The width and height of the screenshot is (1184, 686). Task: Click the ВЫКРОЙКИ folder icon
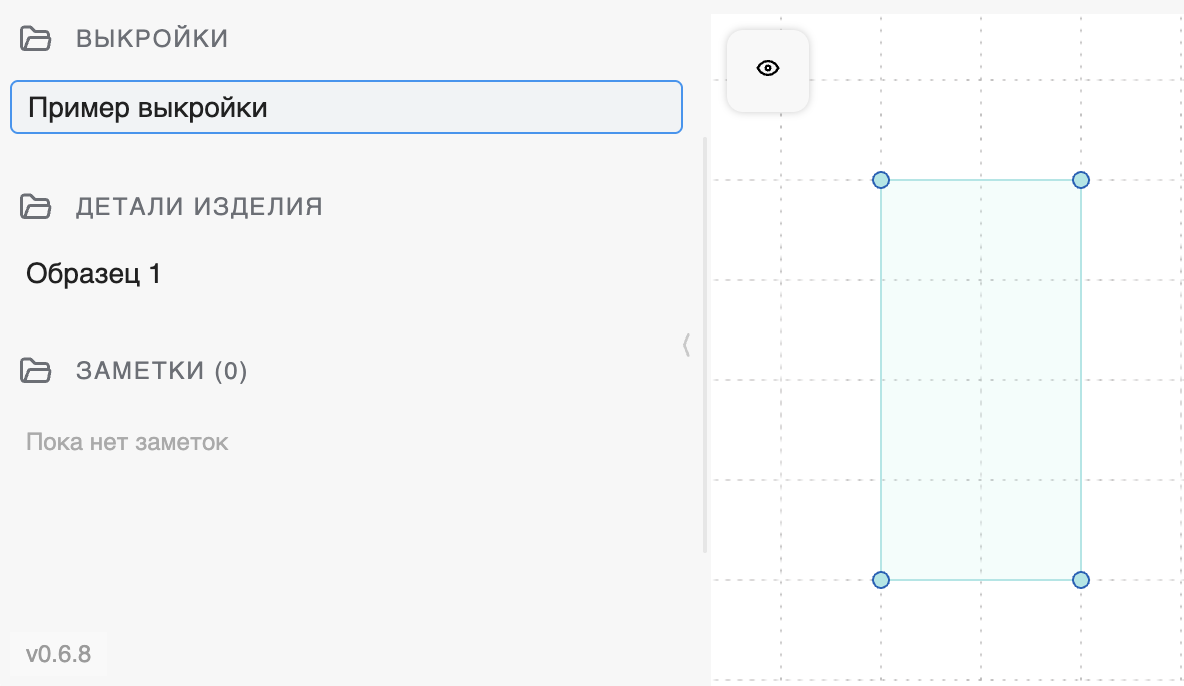(x=36, y=38)
